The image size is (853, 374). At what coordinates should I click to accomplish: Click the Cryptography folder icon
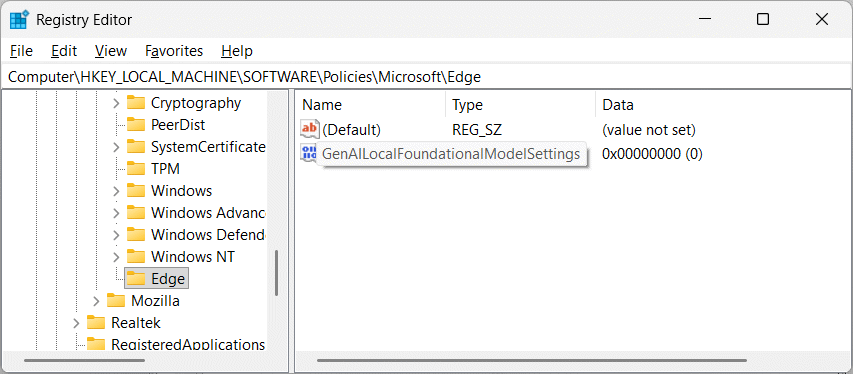tap(135, 102)
